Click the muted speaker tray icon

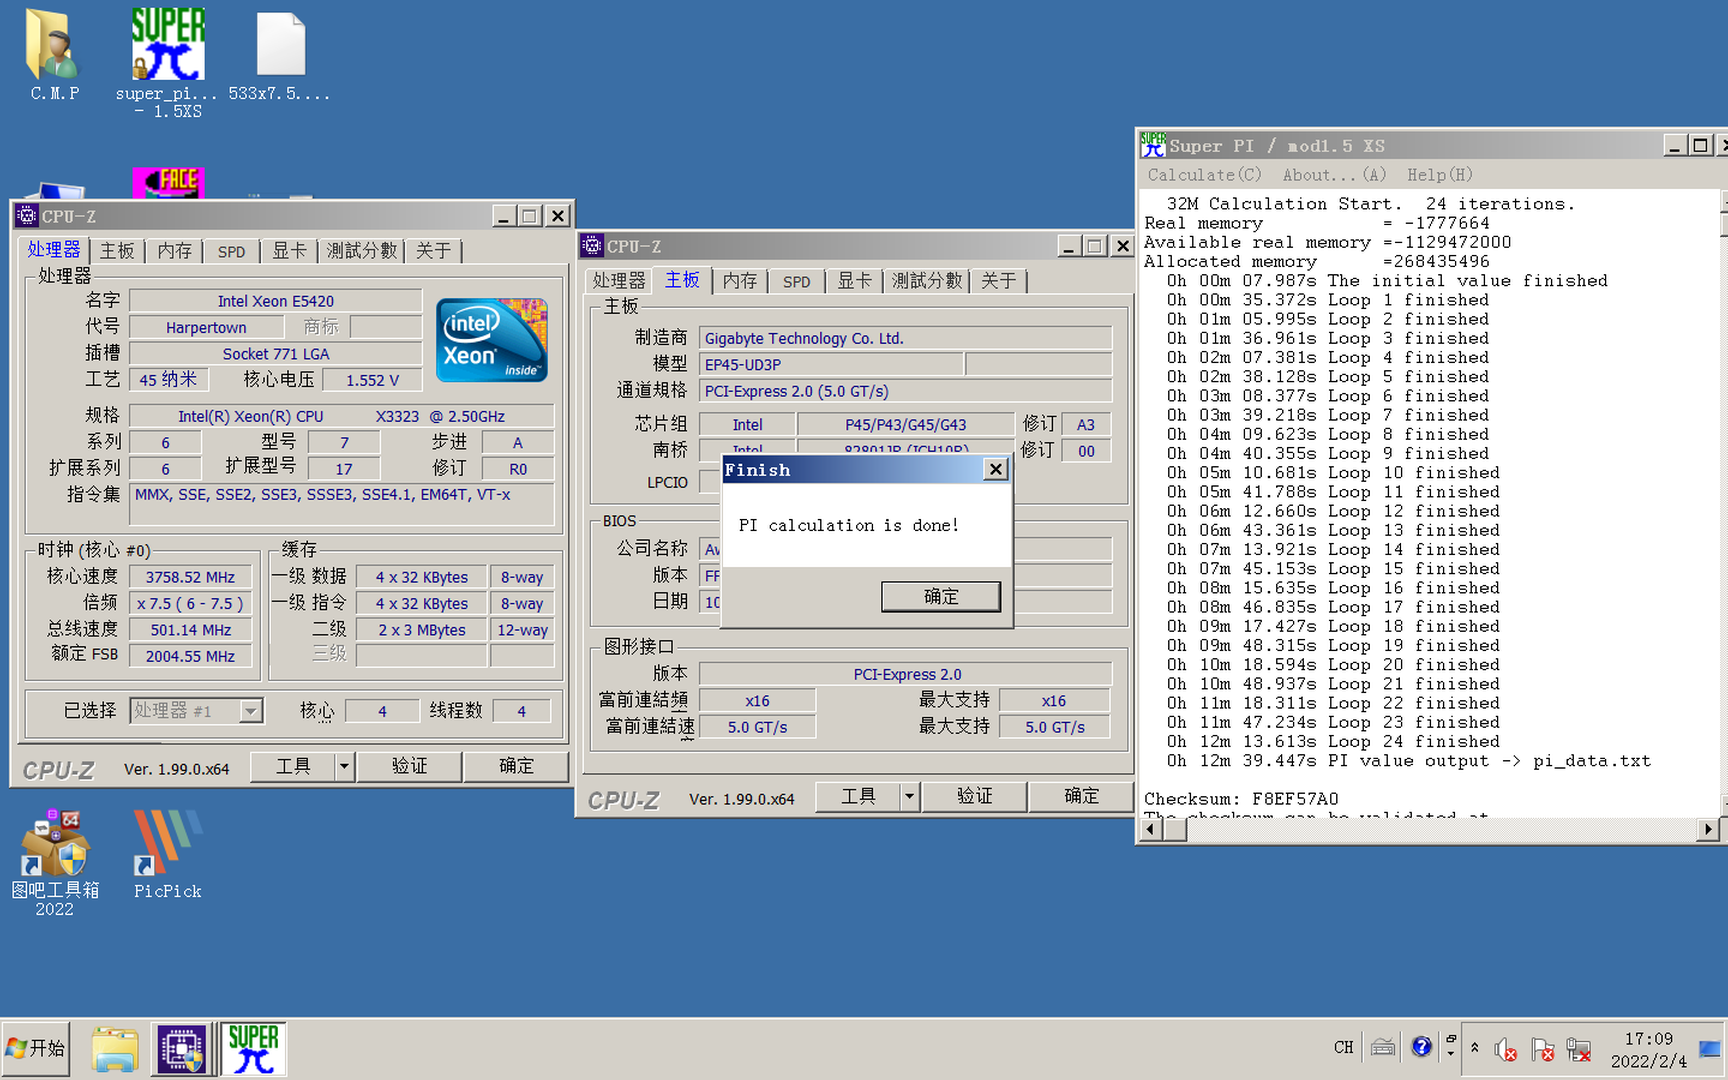[x=1506, y=1049]
